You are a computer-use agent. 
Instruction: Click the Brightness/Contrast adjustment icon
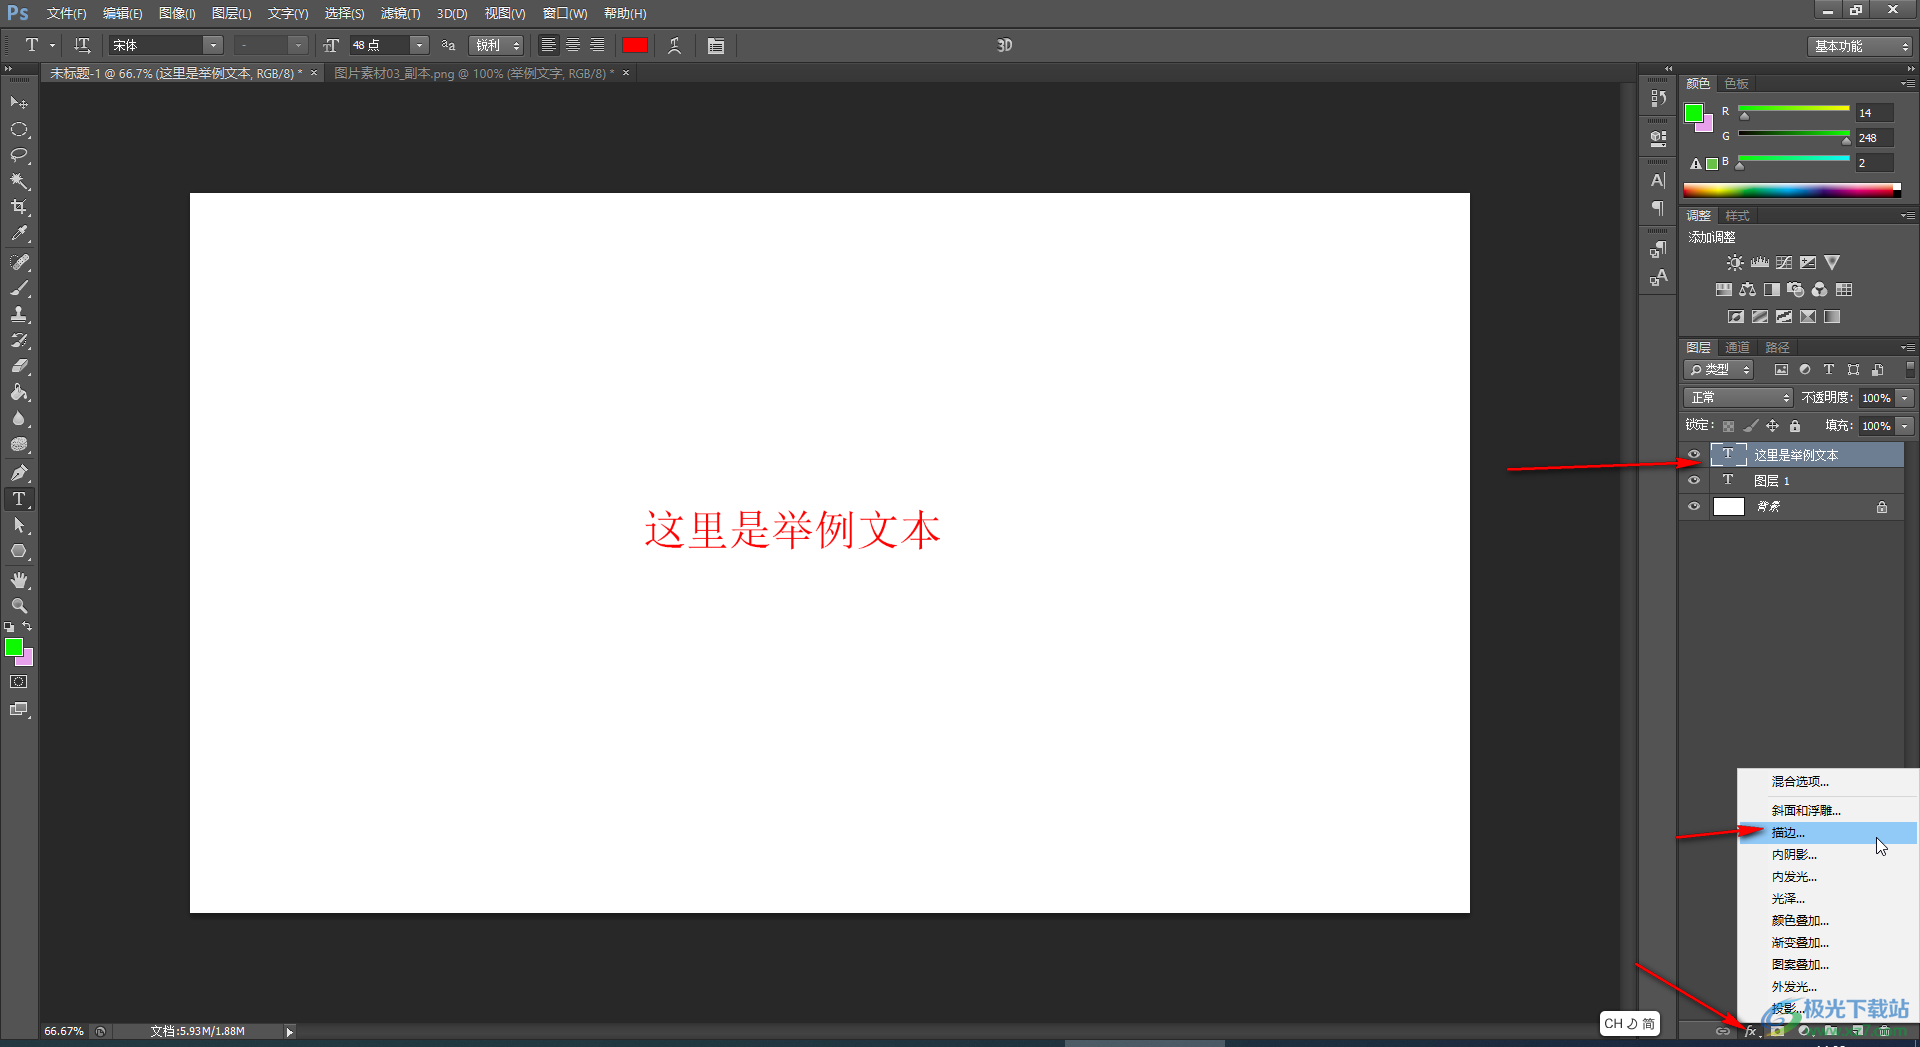coord(1735,263)
